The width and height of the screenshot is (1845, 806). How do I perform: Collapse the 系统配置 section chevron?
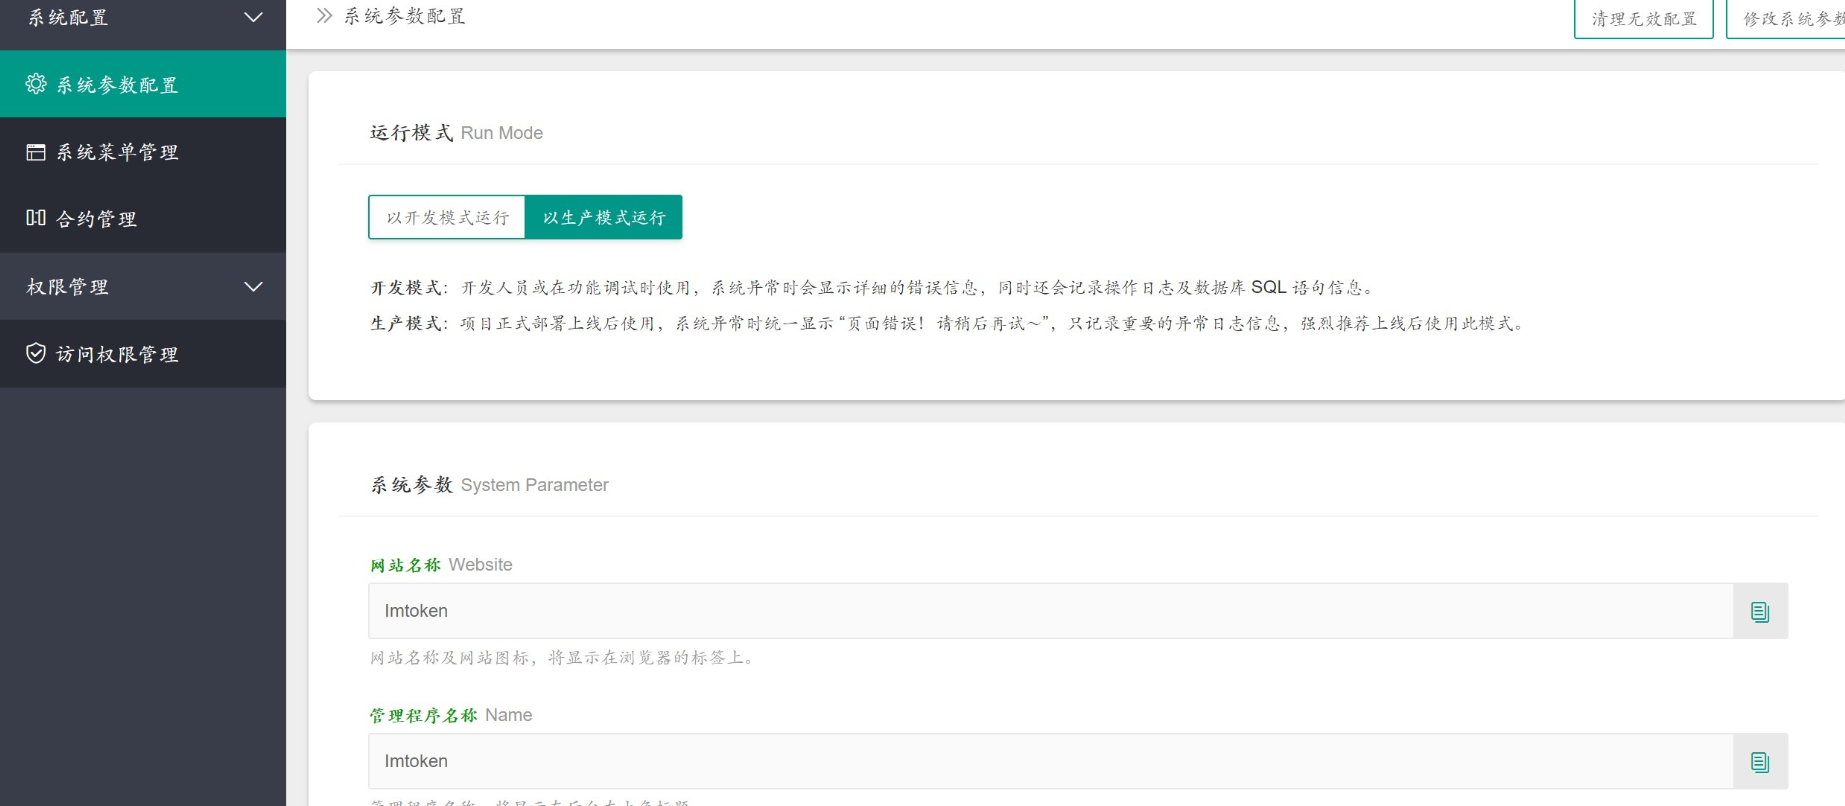(254, 17)
